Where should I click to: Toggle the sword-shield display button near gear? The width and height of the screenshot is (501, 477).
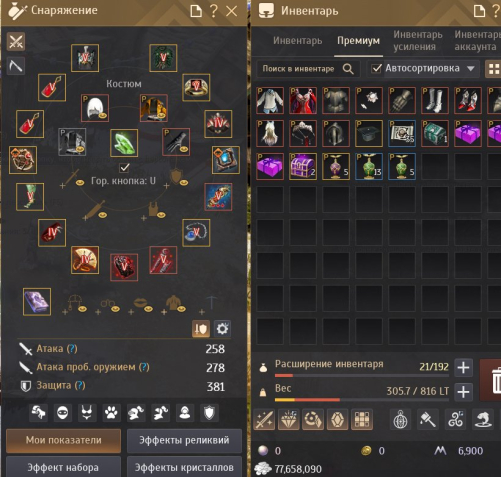[201, 329]
